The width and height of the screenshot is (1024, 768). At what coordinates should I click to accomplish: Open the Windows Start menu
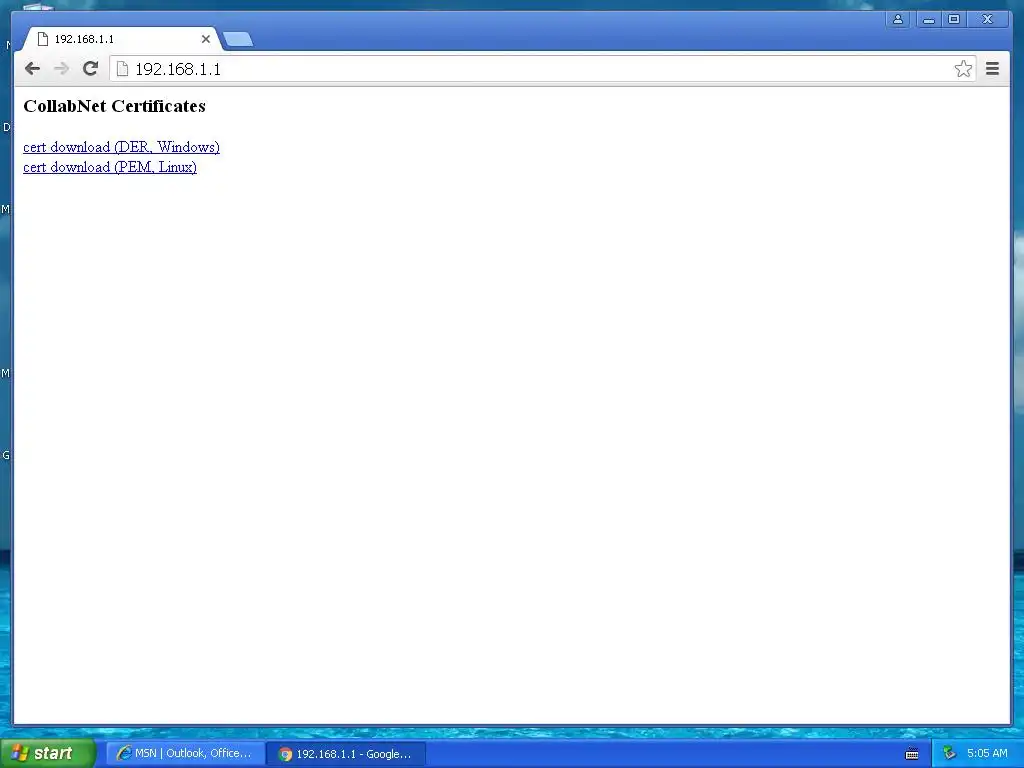coord(47,753)
